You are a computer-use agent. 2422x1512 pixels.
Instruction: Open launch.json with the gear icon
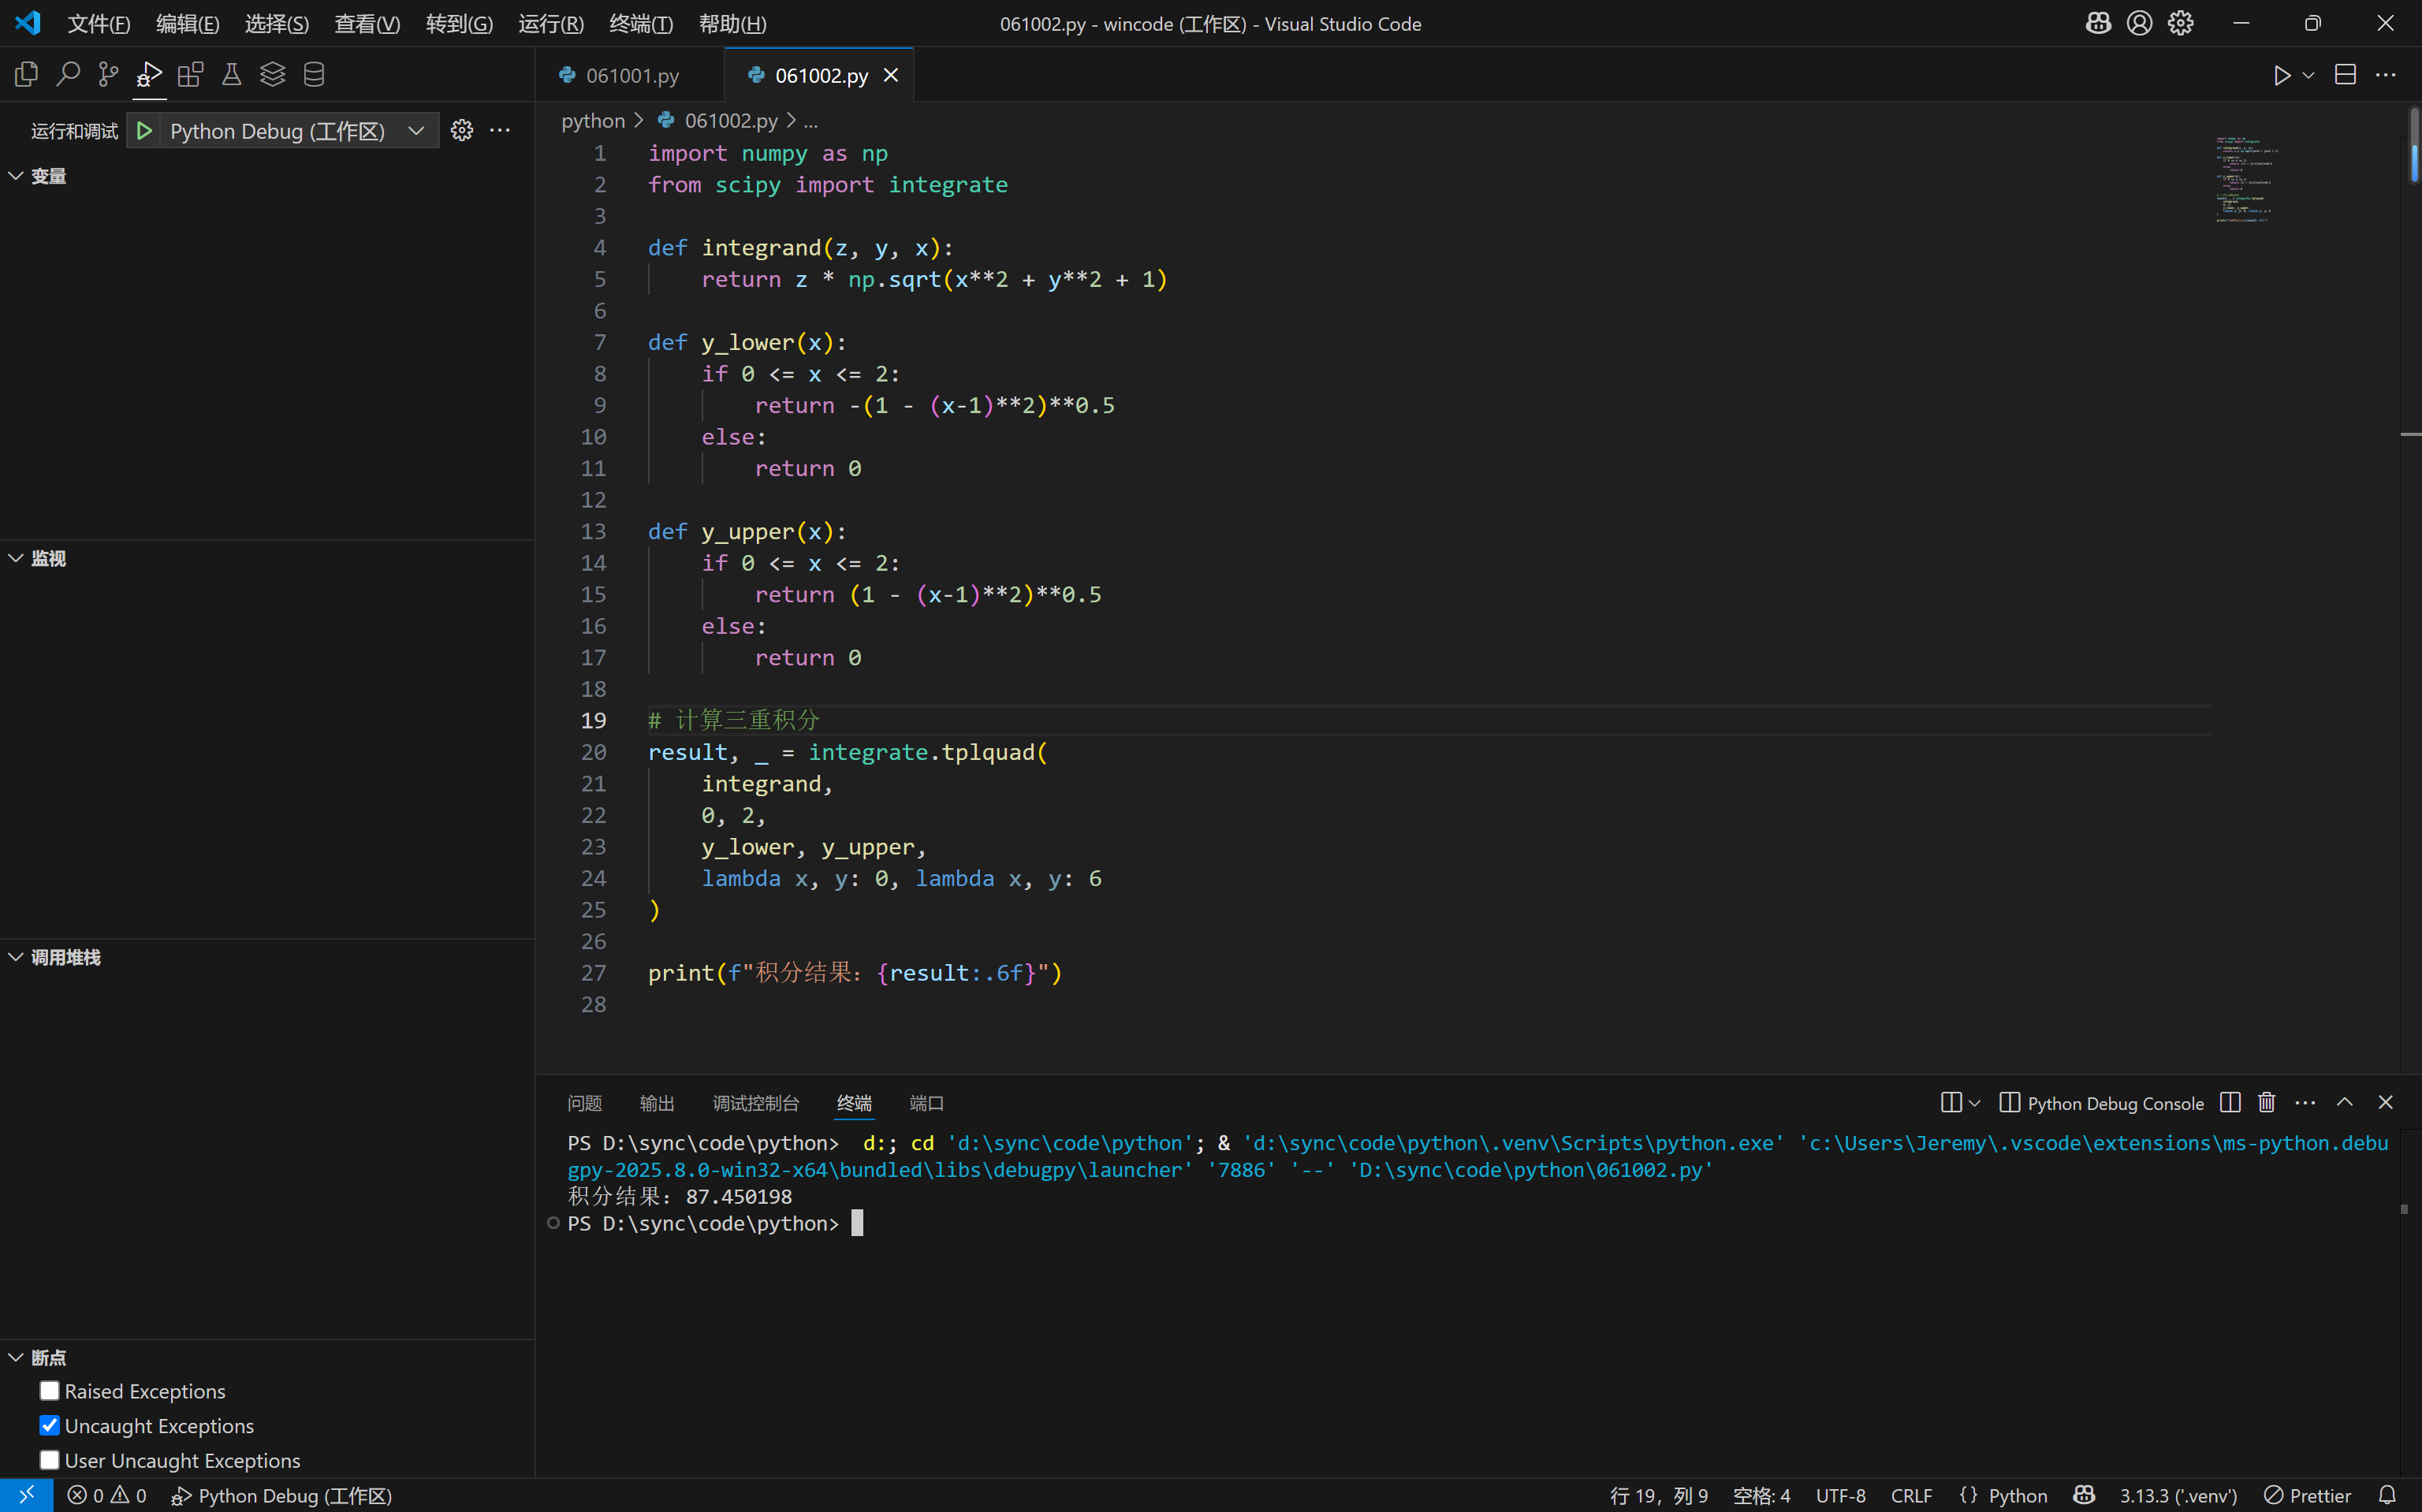(461, 131)
